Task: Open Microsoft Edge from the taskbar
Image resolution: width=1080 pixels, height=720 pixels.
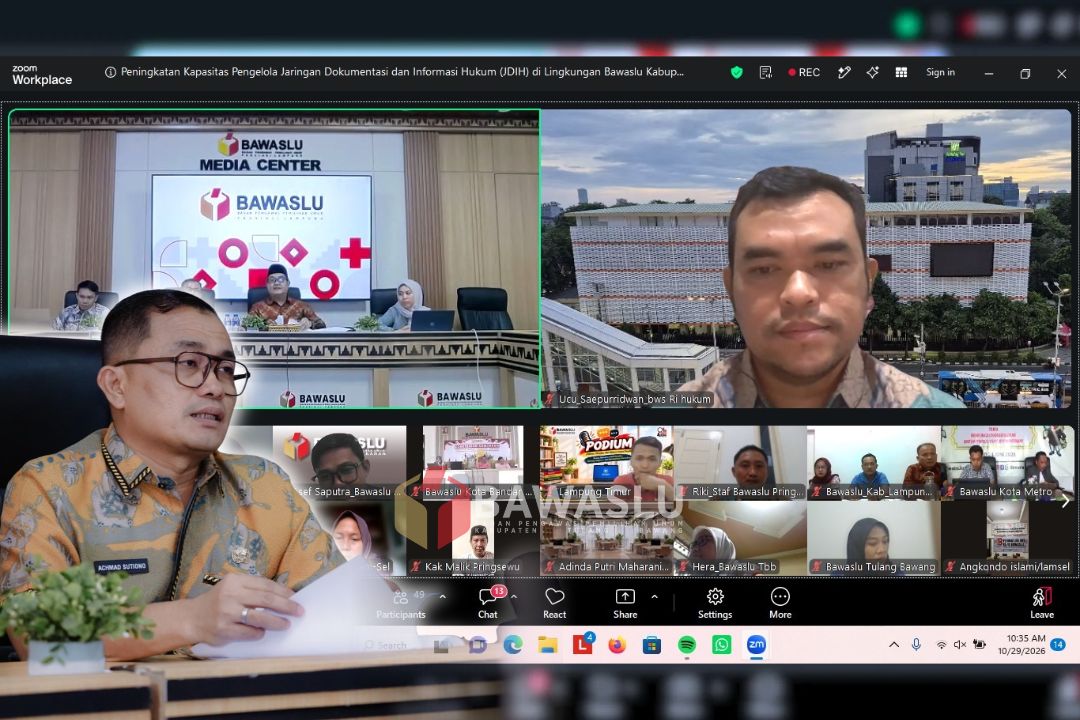Action: [x=512, y=645]
